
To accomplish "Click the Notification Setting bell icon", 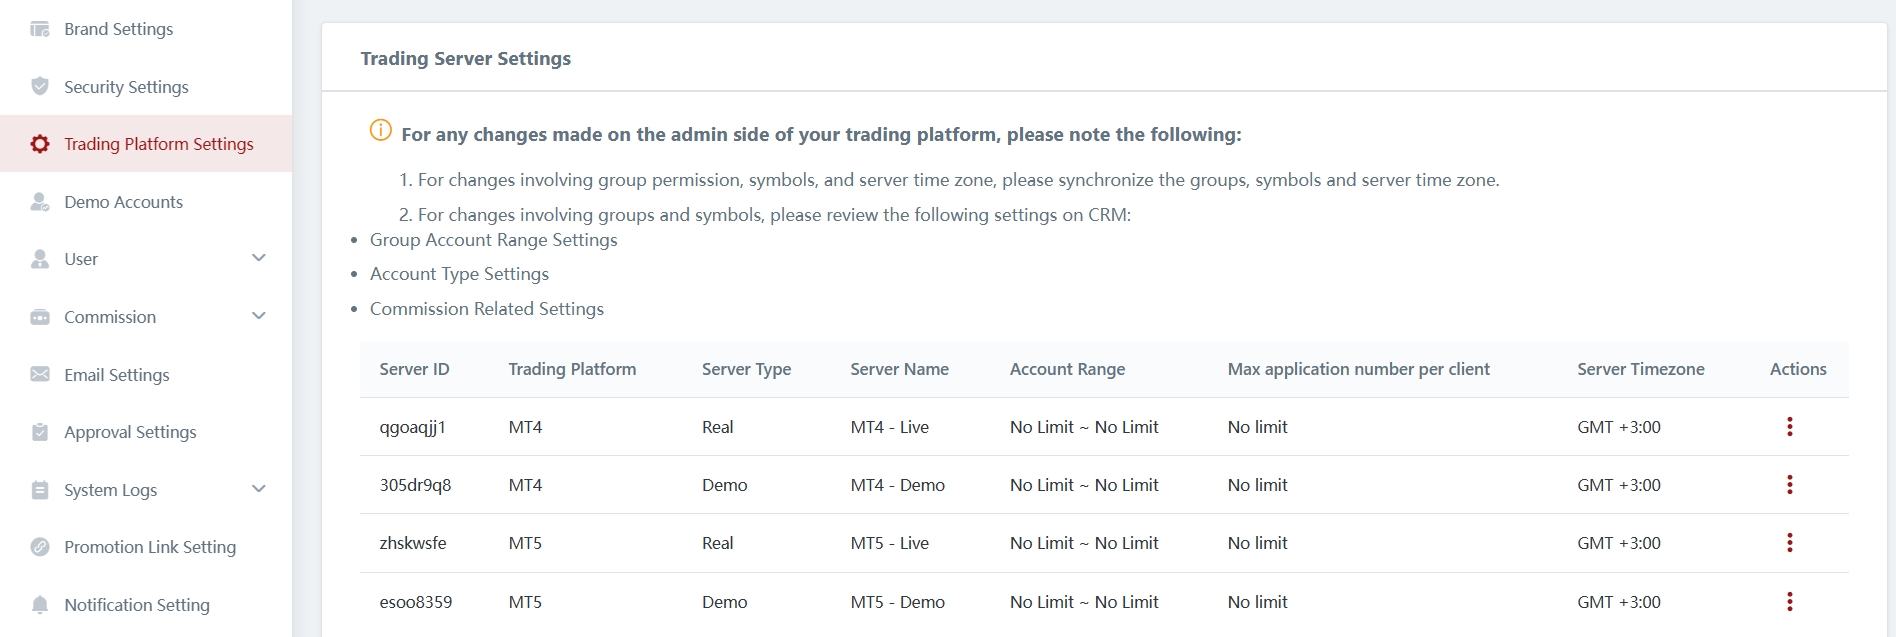I will click(x=40, y=605).
